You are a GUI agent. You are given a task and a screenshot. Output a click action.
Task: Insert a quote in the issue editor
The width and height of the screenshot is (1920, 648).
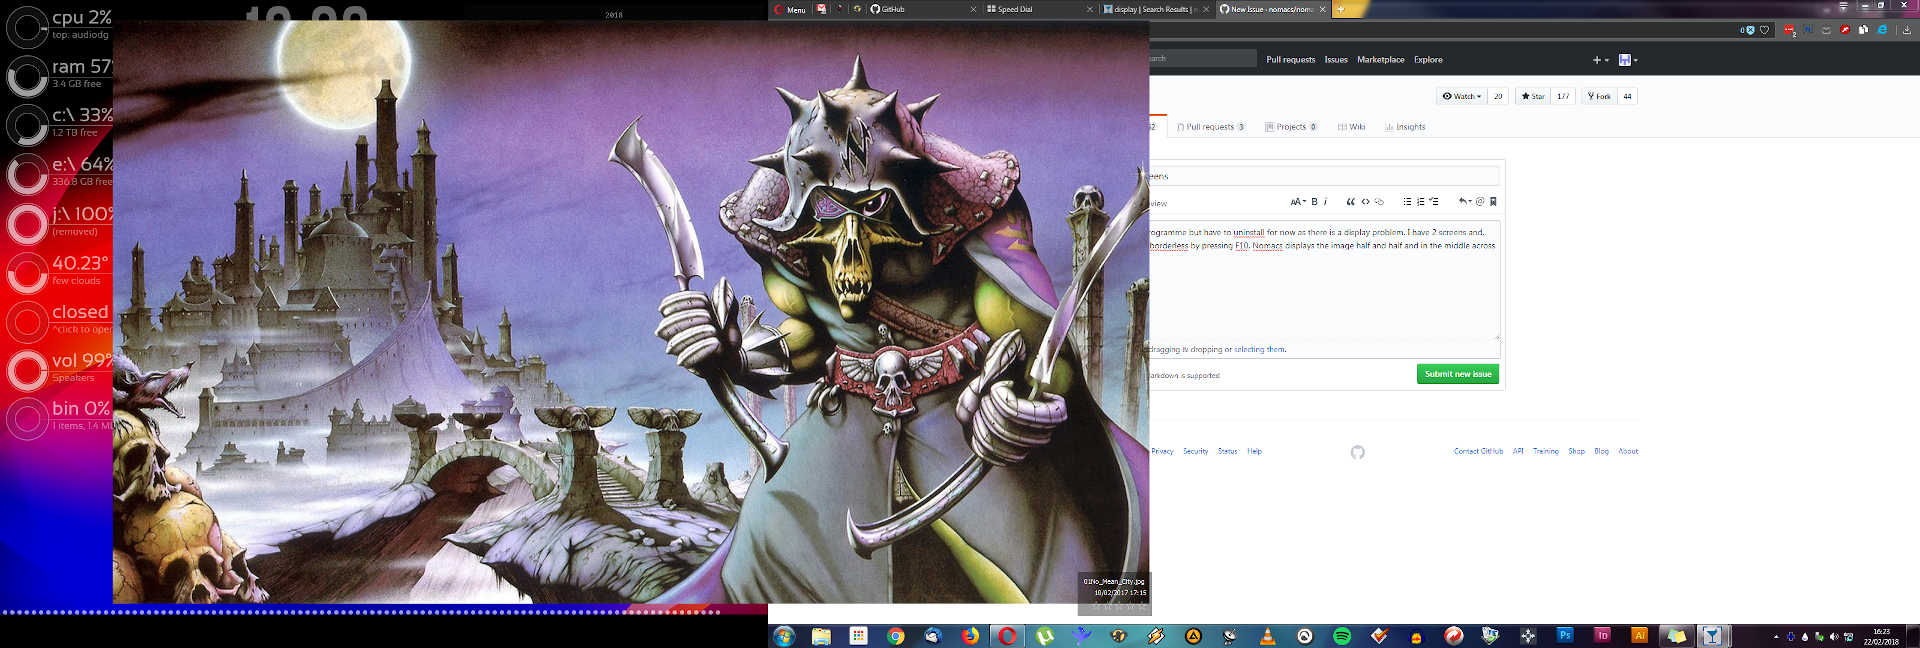point(1350,202)
